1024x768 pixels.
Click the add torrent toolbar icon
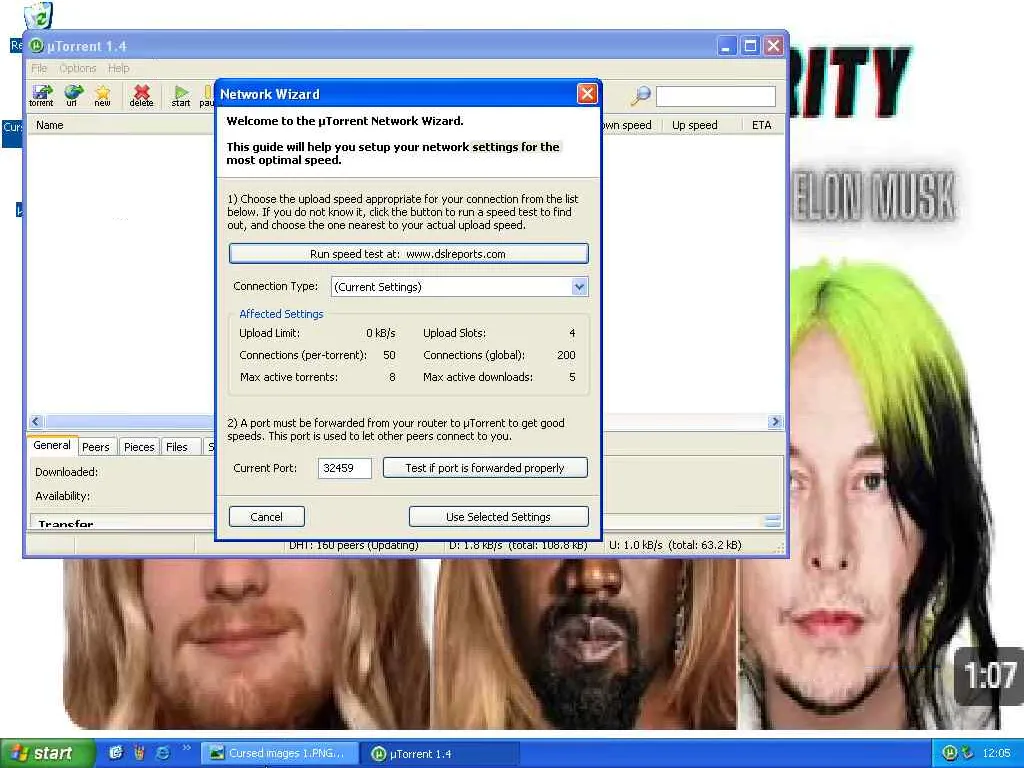click(42, 95)
